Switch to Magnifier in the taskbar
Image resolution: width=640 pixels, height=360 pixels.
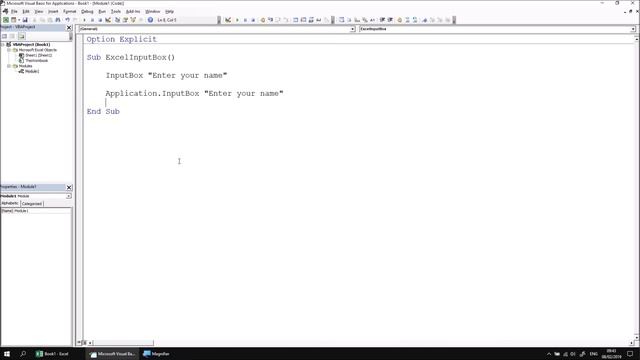(x=156, y=354)
